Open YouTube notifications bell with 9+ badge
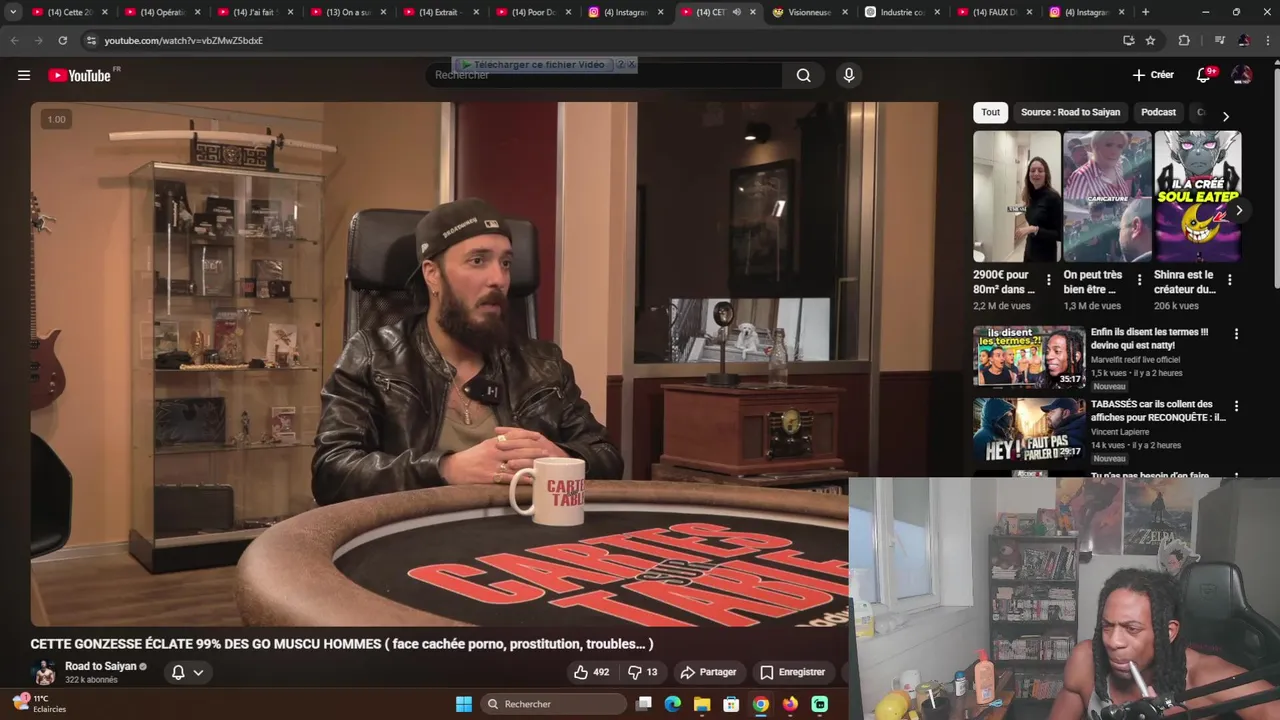 click(1205, 75)
